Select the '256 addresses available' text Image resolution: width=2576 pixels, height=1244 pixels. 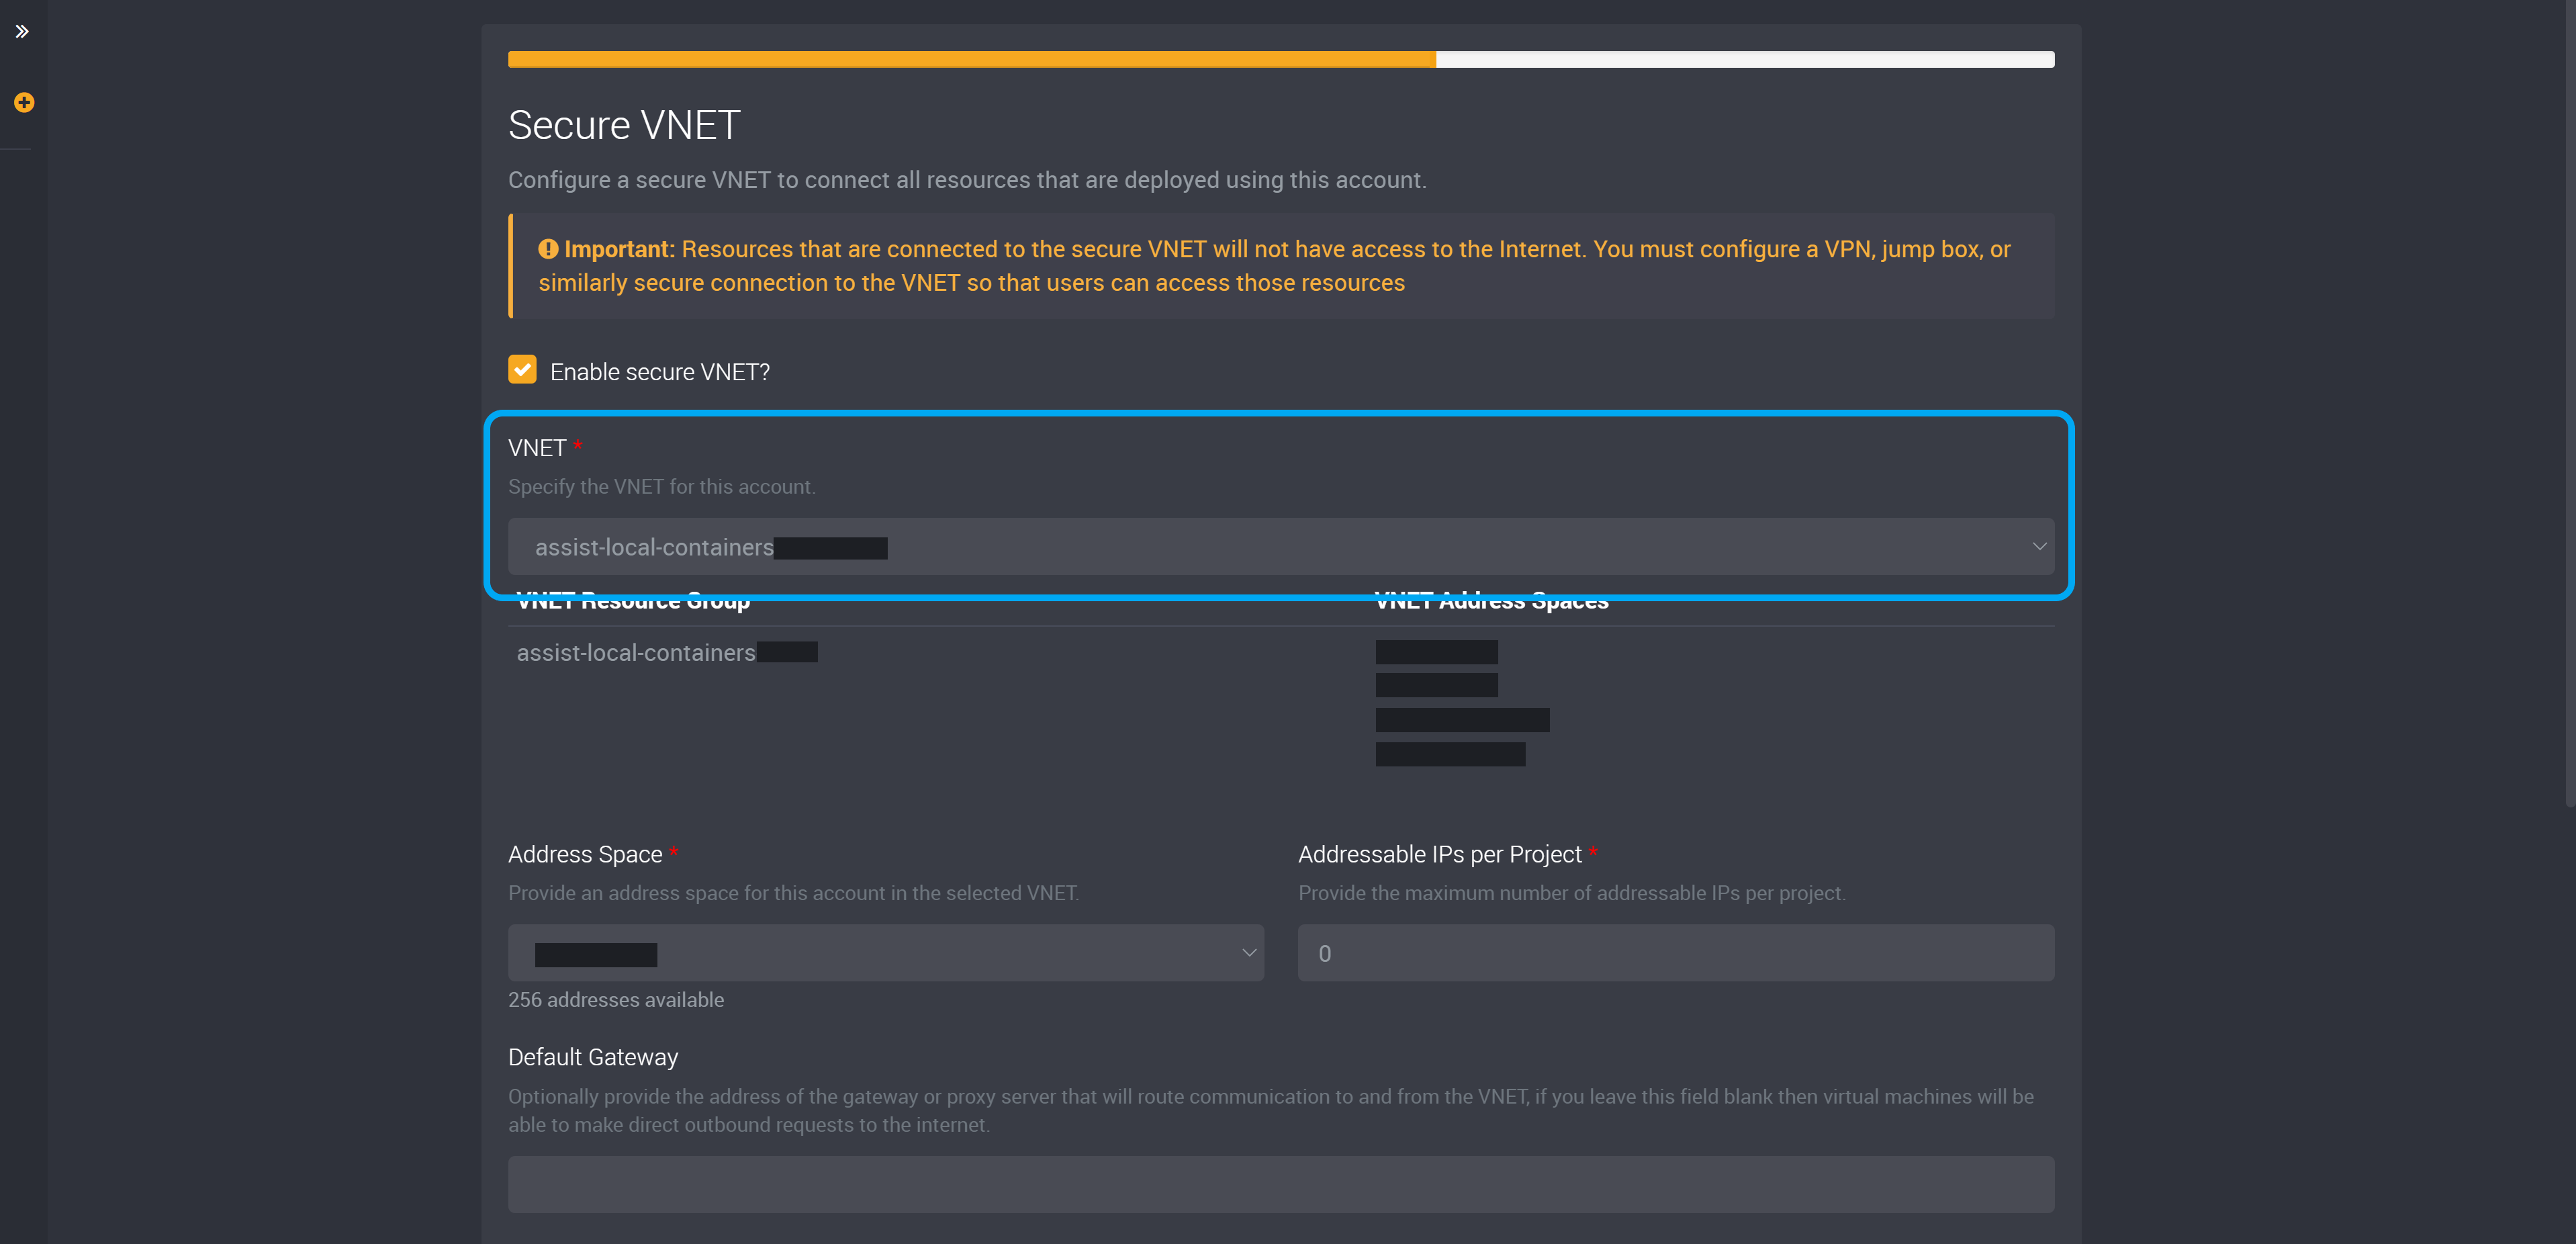click(x=616, y=999)
